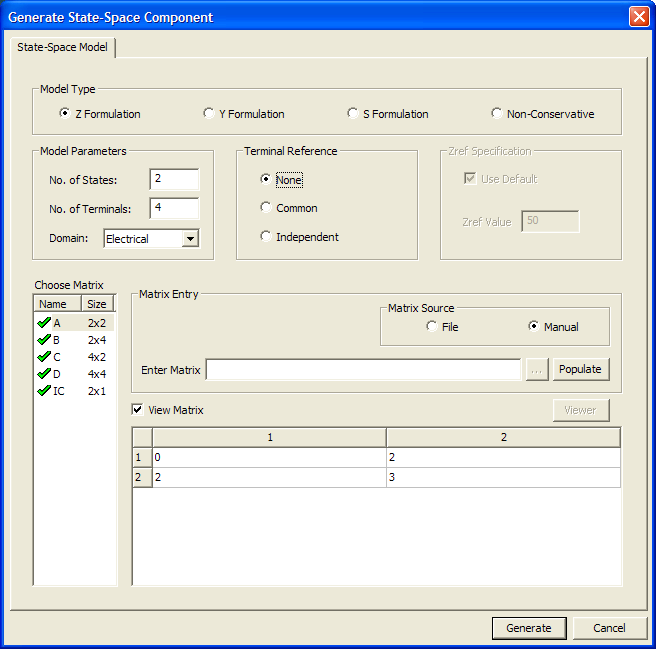Viewport: 656px width, 649px height.
Task: Select matrix C in the matrix list
Action: click(x=58, y=357)
